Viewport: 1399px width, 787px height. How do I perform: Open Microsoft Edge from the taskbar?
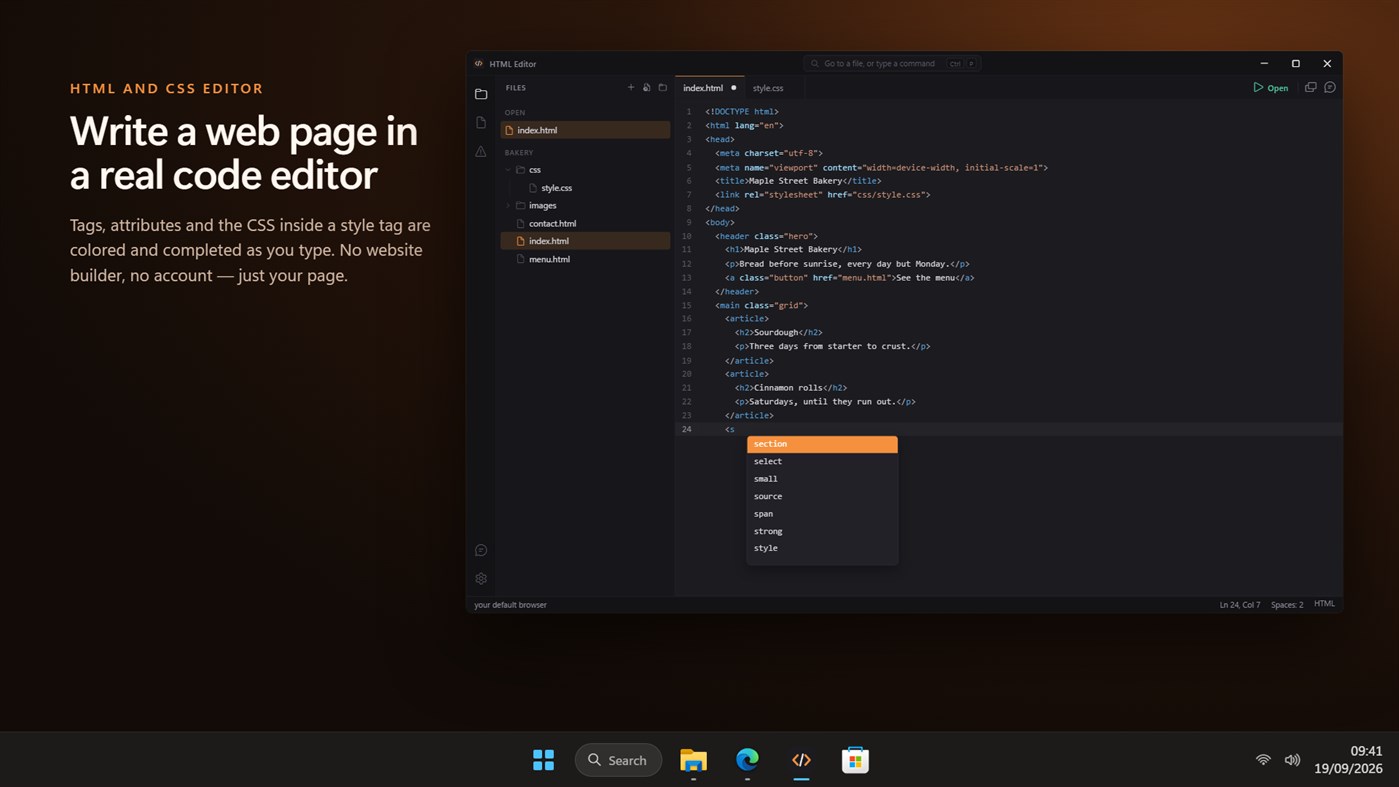(747, 760)
